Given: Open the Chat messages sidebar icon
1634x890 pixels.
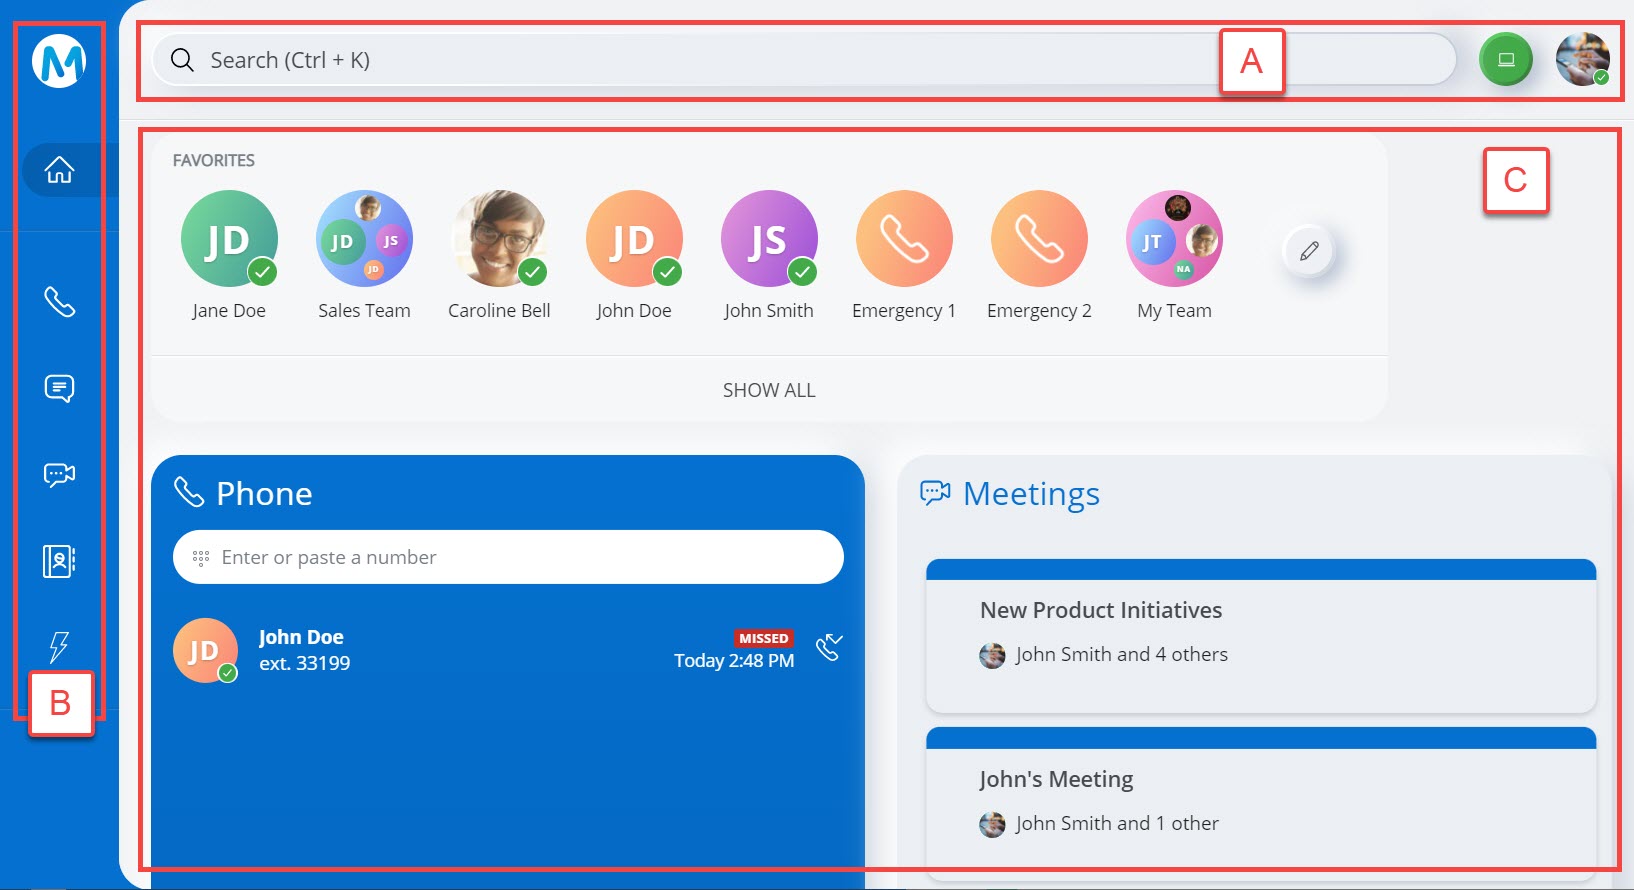Looking at the screenshot, I should (x=60, y=388).
